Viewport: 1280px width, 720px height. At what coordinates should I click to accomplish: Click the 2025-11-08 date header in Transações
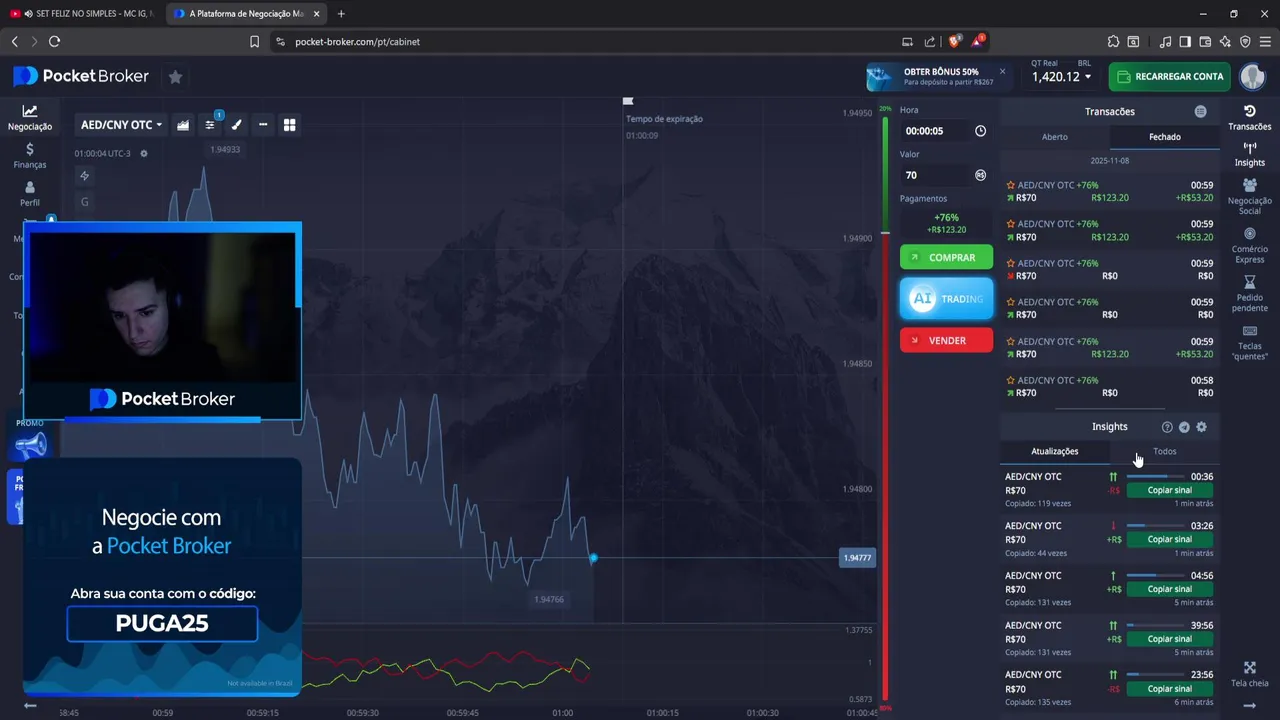(1110, 161)
